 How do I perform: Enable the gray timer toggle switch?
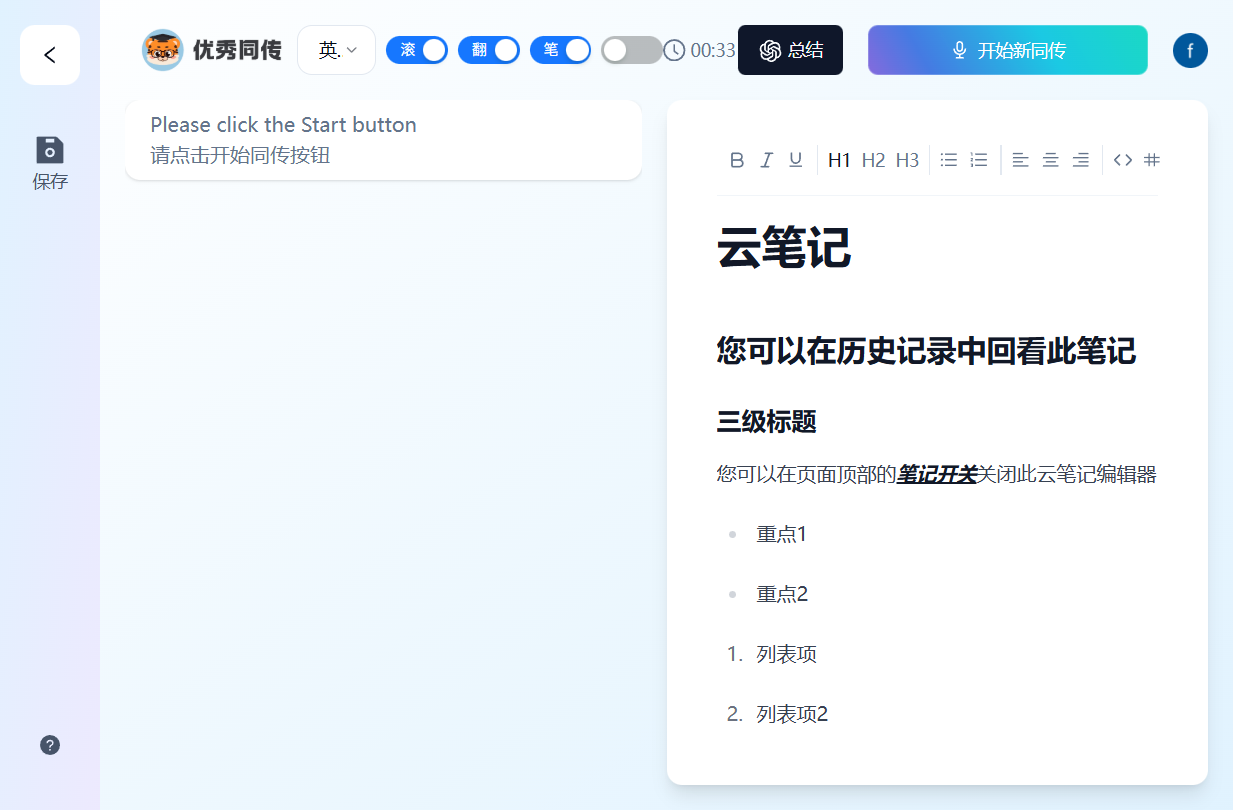[631, 50]
